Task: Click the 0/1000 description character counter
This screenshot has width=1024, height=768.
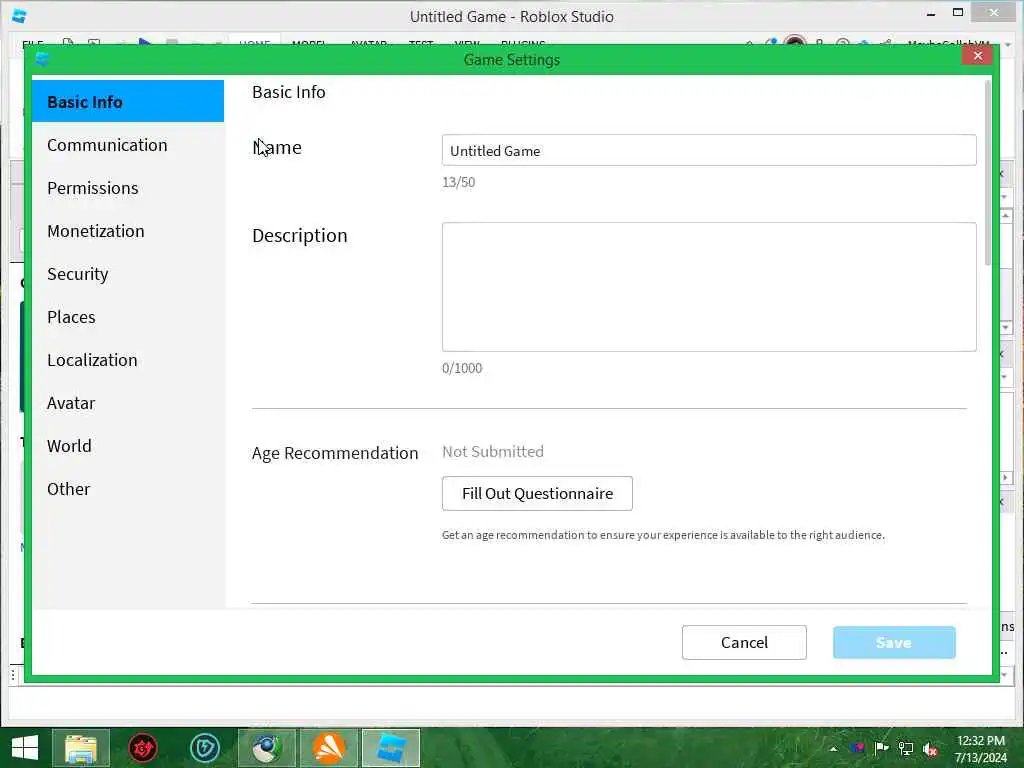Action: click(462, 368)
